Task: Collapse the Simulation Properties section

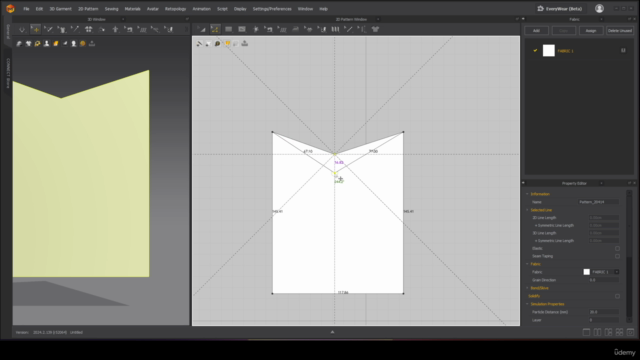Action: (x=527, y=304)
